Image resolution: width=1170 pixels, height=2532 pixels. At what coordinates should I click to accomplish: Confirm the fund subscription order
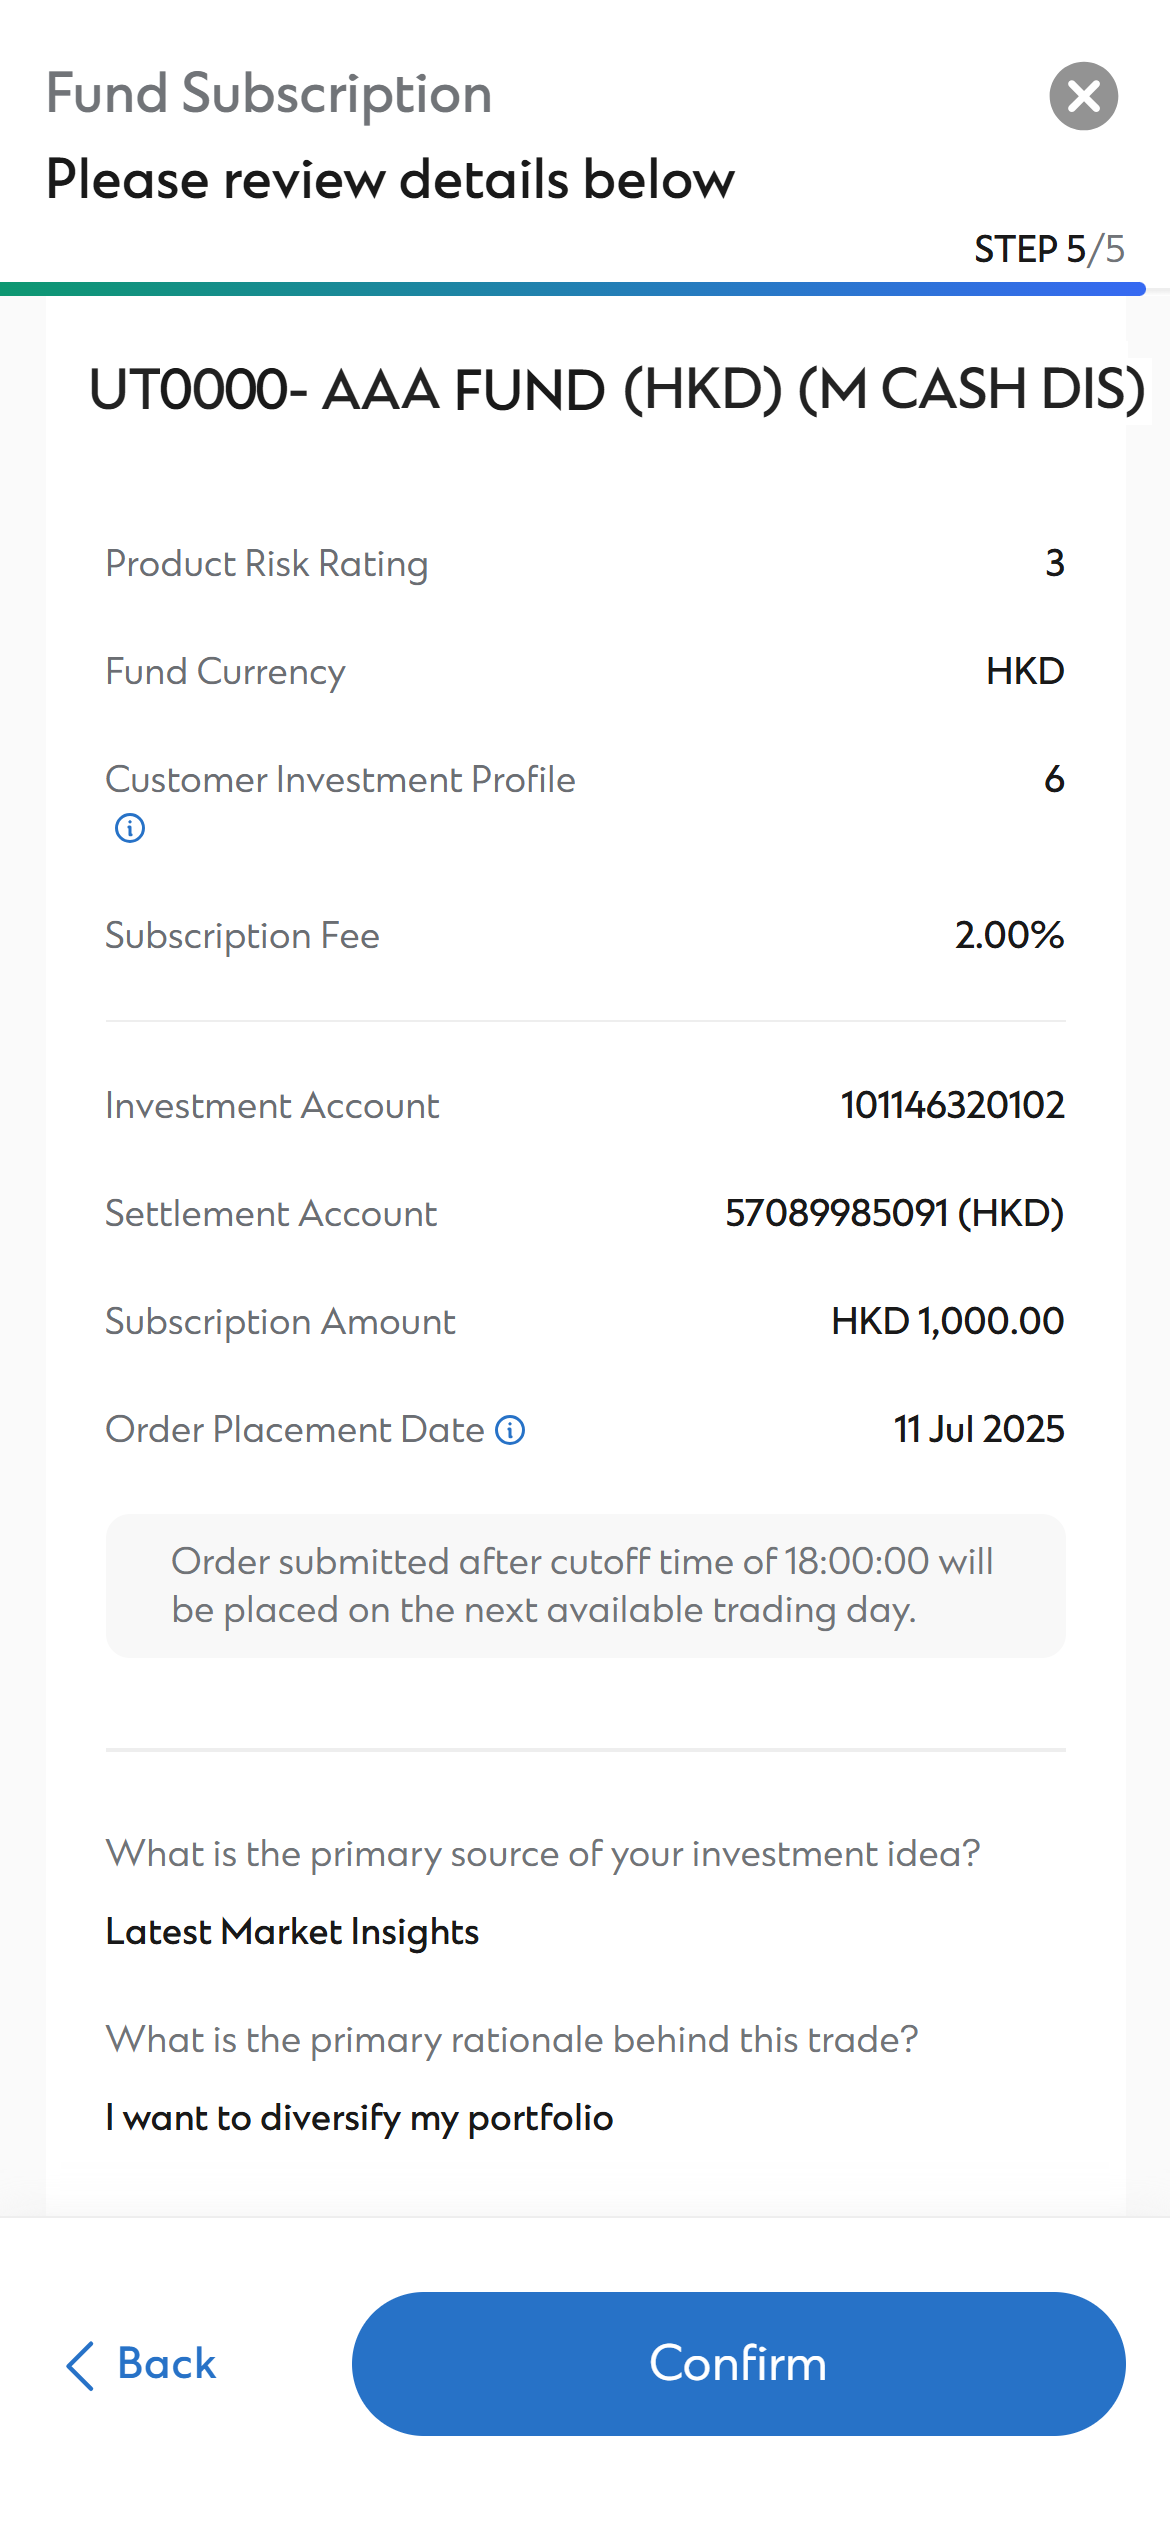click(x=738, y=2364)
